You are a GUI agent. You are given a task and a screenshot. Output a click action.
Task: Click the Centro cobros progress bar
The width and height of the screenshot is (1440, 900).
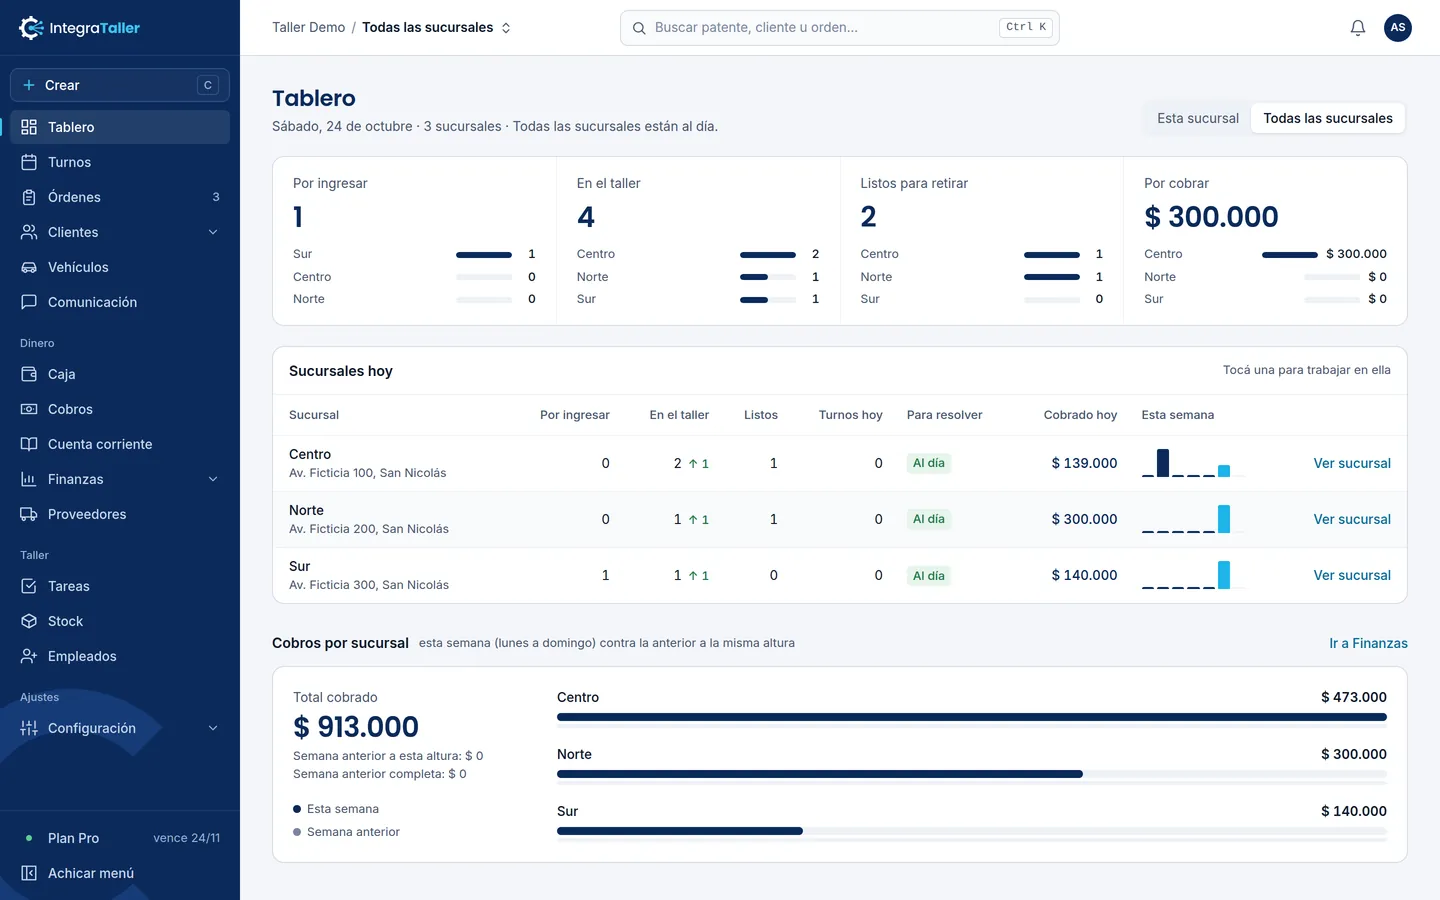click(x=972, y=717)
